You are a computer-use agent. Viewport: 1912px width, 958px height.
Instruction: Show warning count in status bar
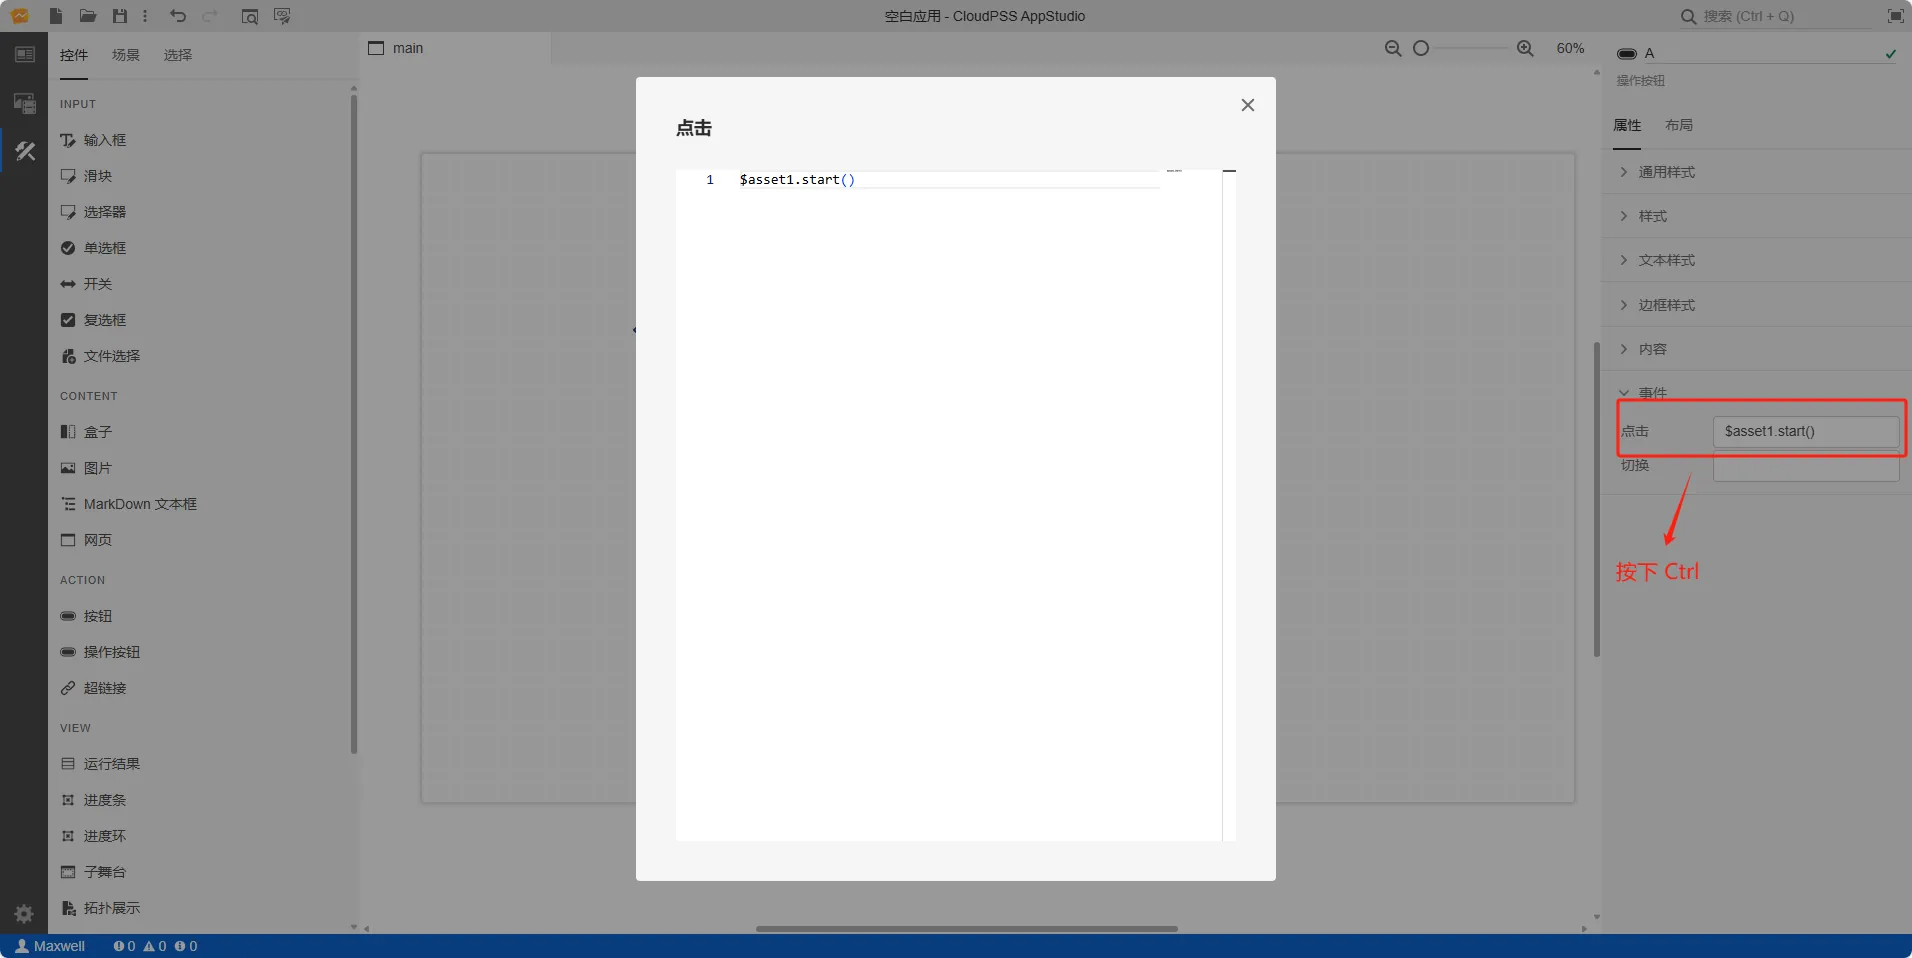coord(155,946)
